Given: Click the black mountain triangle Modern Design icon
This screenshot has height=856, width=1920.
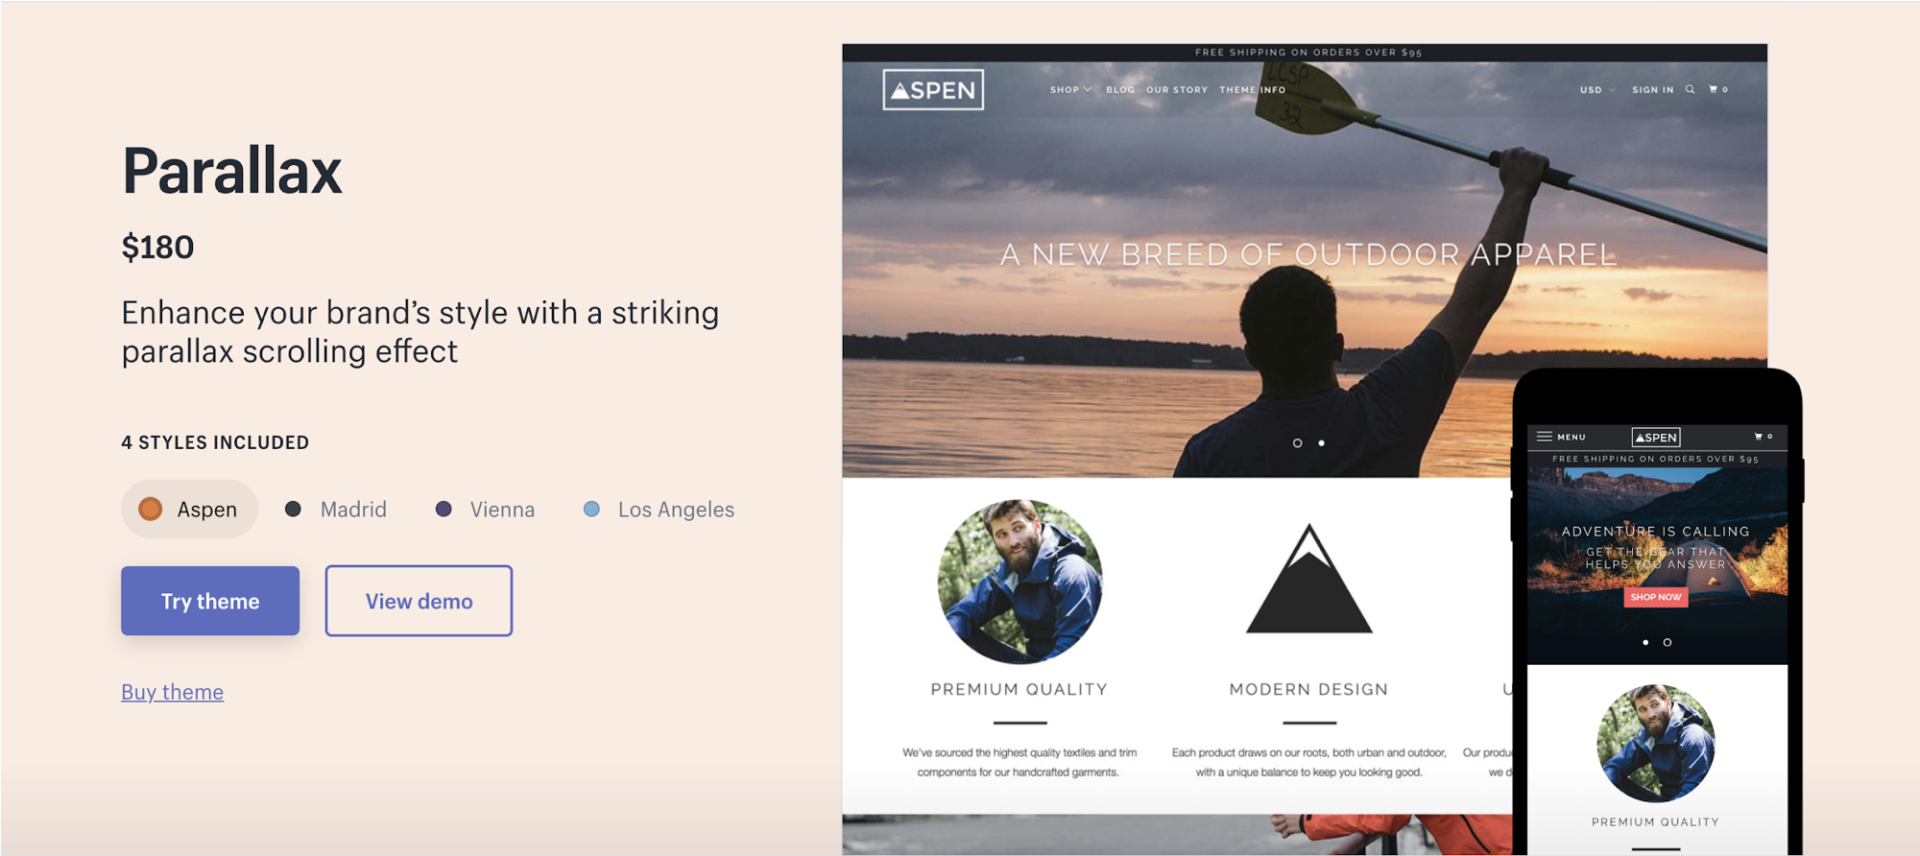Looking at the screenshot, I should 1308,580.
